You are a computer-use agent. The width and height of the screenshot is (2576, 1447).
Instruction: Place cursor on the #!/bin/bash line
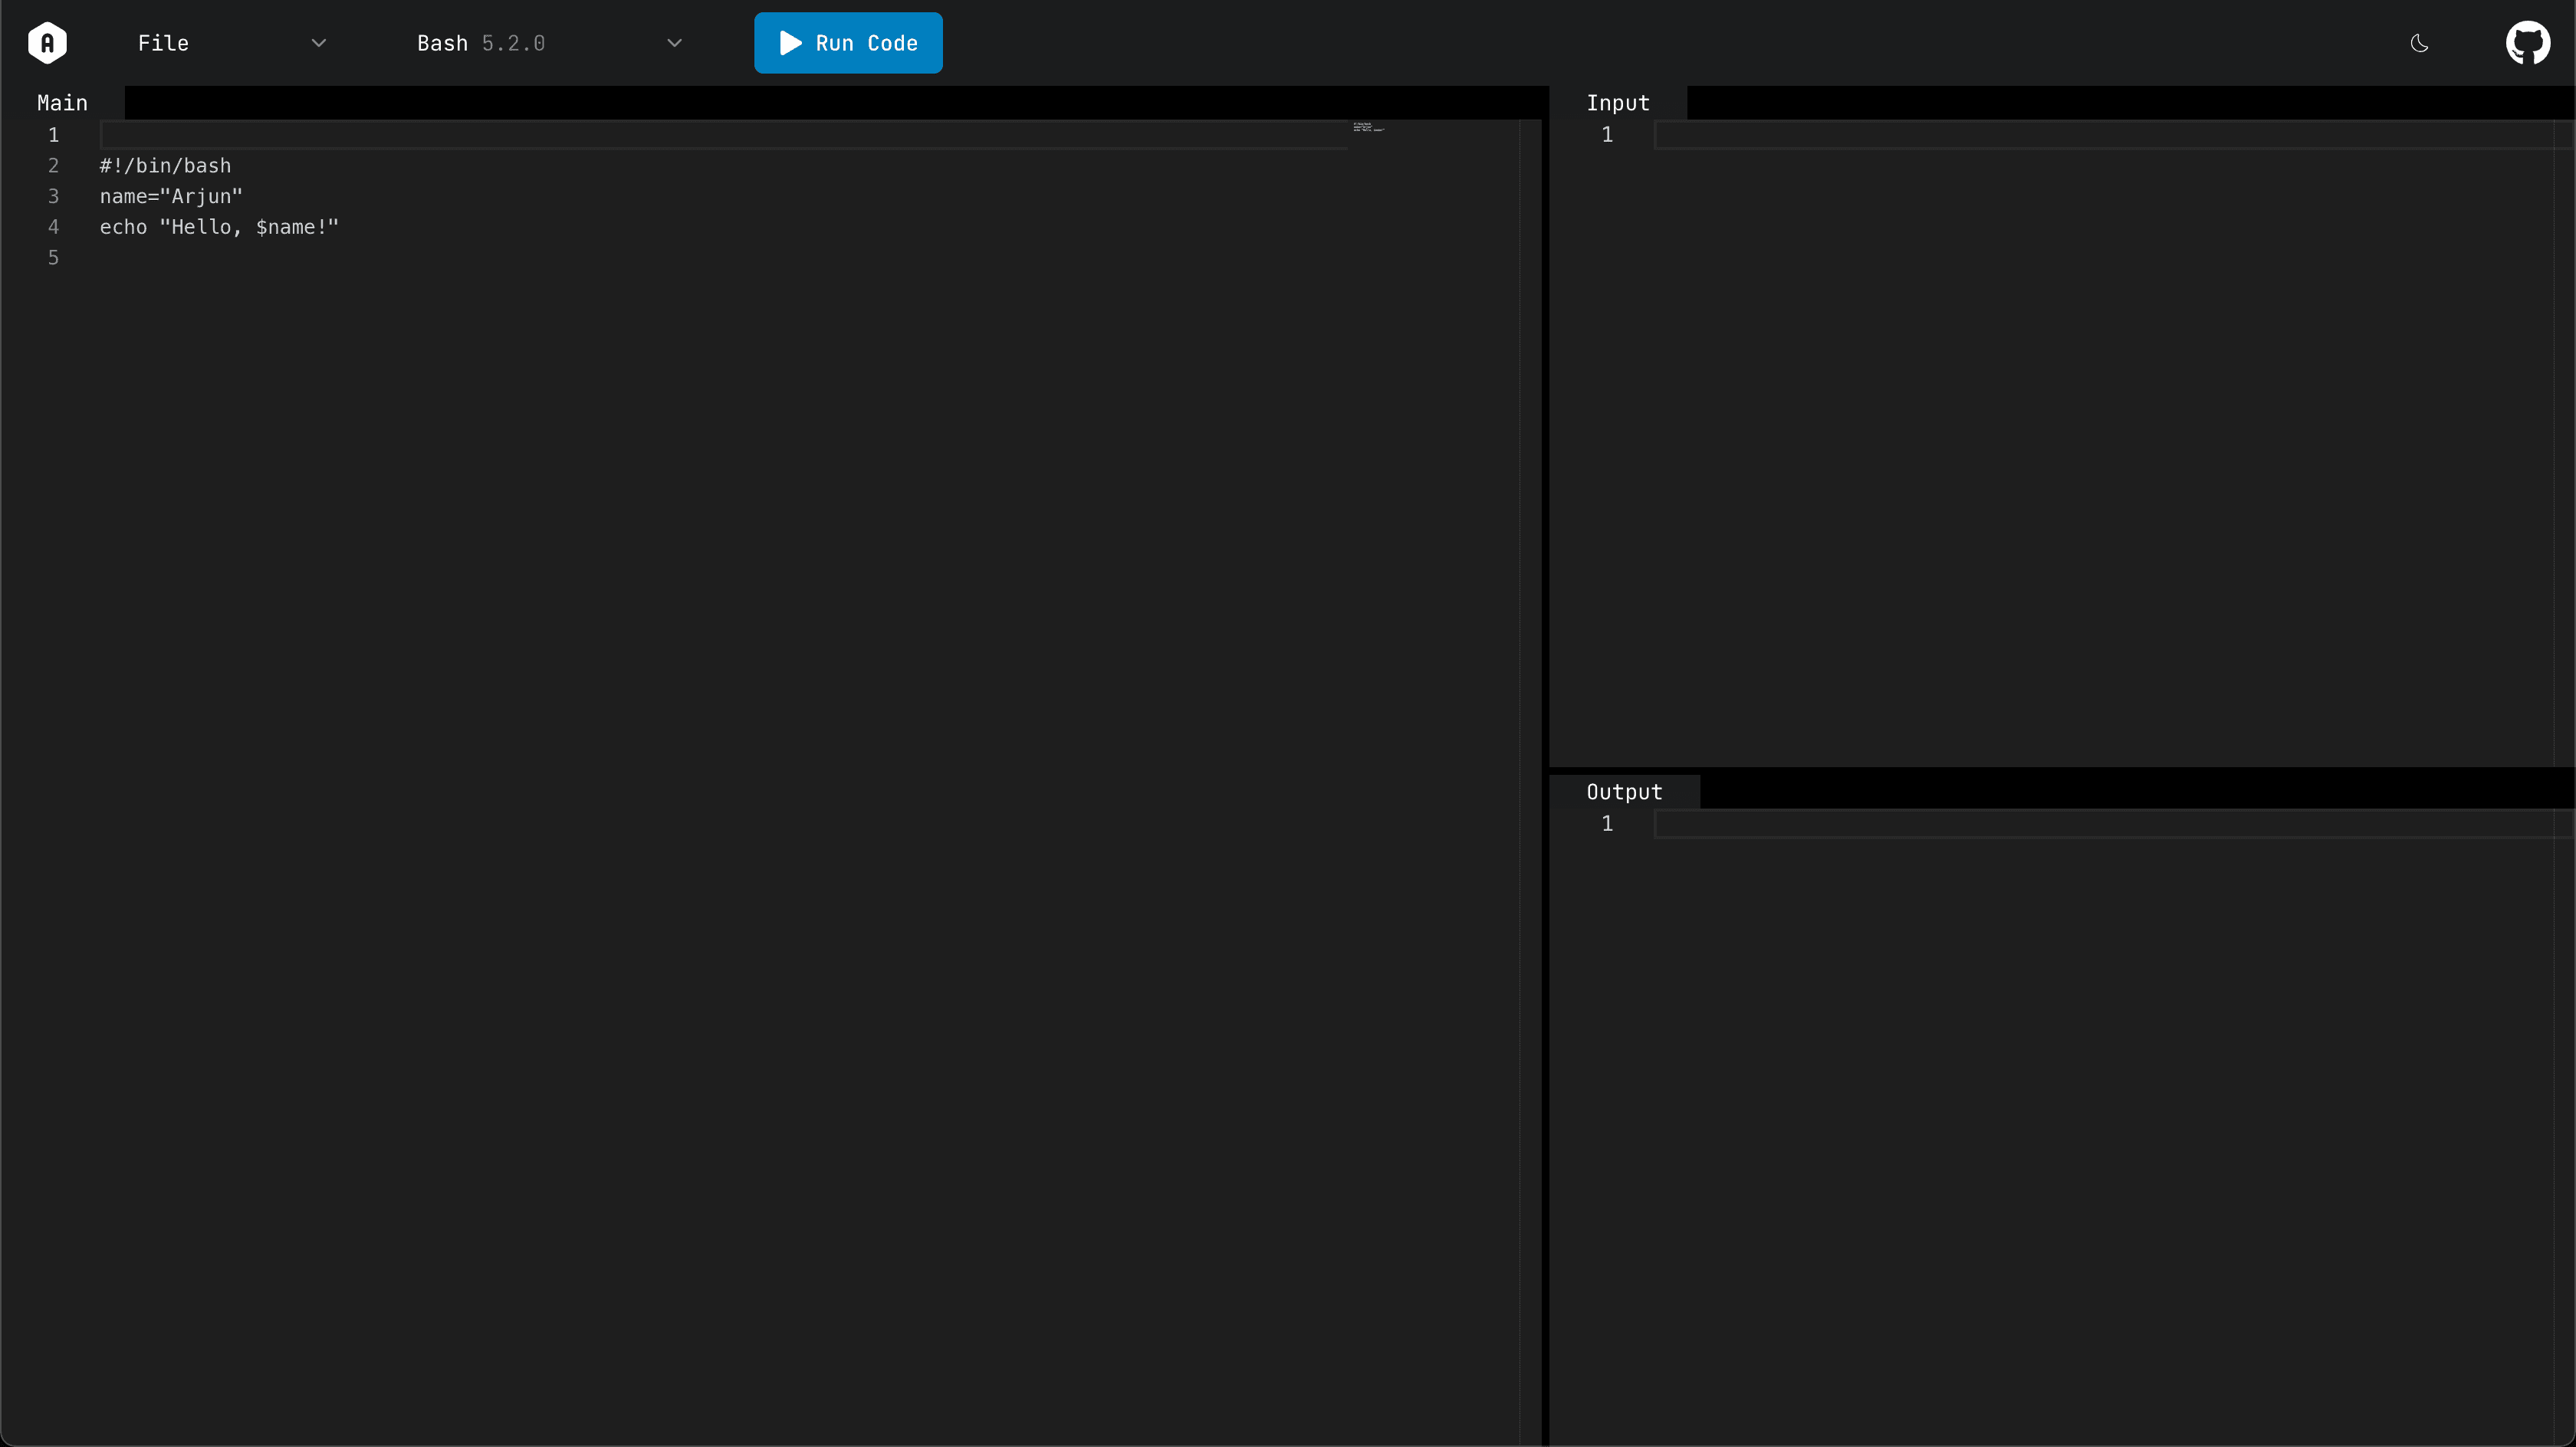(164, 165)
